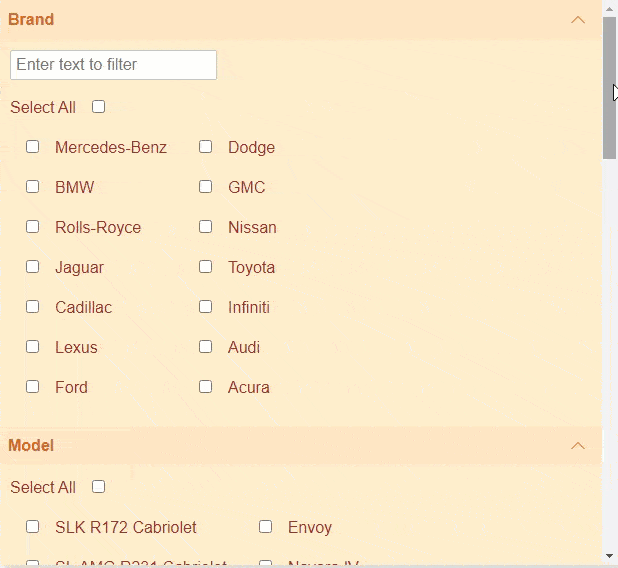Screen dimensions: 618x568
Task: Tick the Lexus checkbox
Action: point(33,347)
